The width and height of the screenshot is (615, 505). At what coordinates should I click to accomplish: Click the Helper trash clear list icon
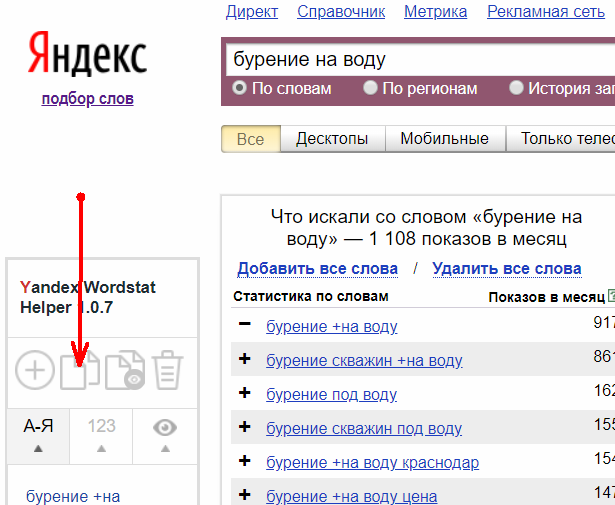[x=167, y=370]
